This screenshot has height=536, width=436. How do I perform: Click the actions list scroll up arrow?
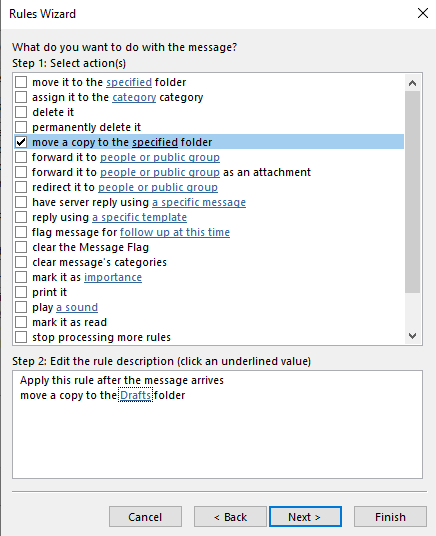coord(412,83)
